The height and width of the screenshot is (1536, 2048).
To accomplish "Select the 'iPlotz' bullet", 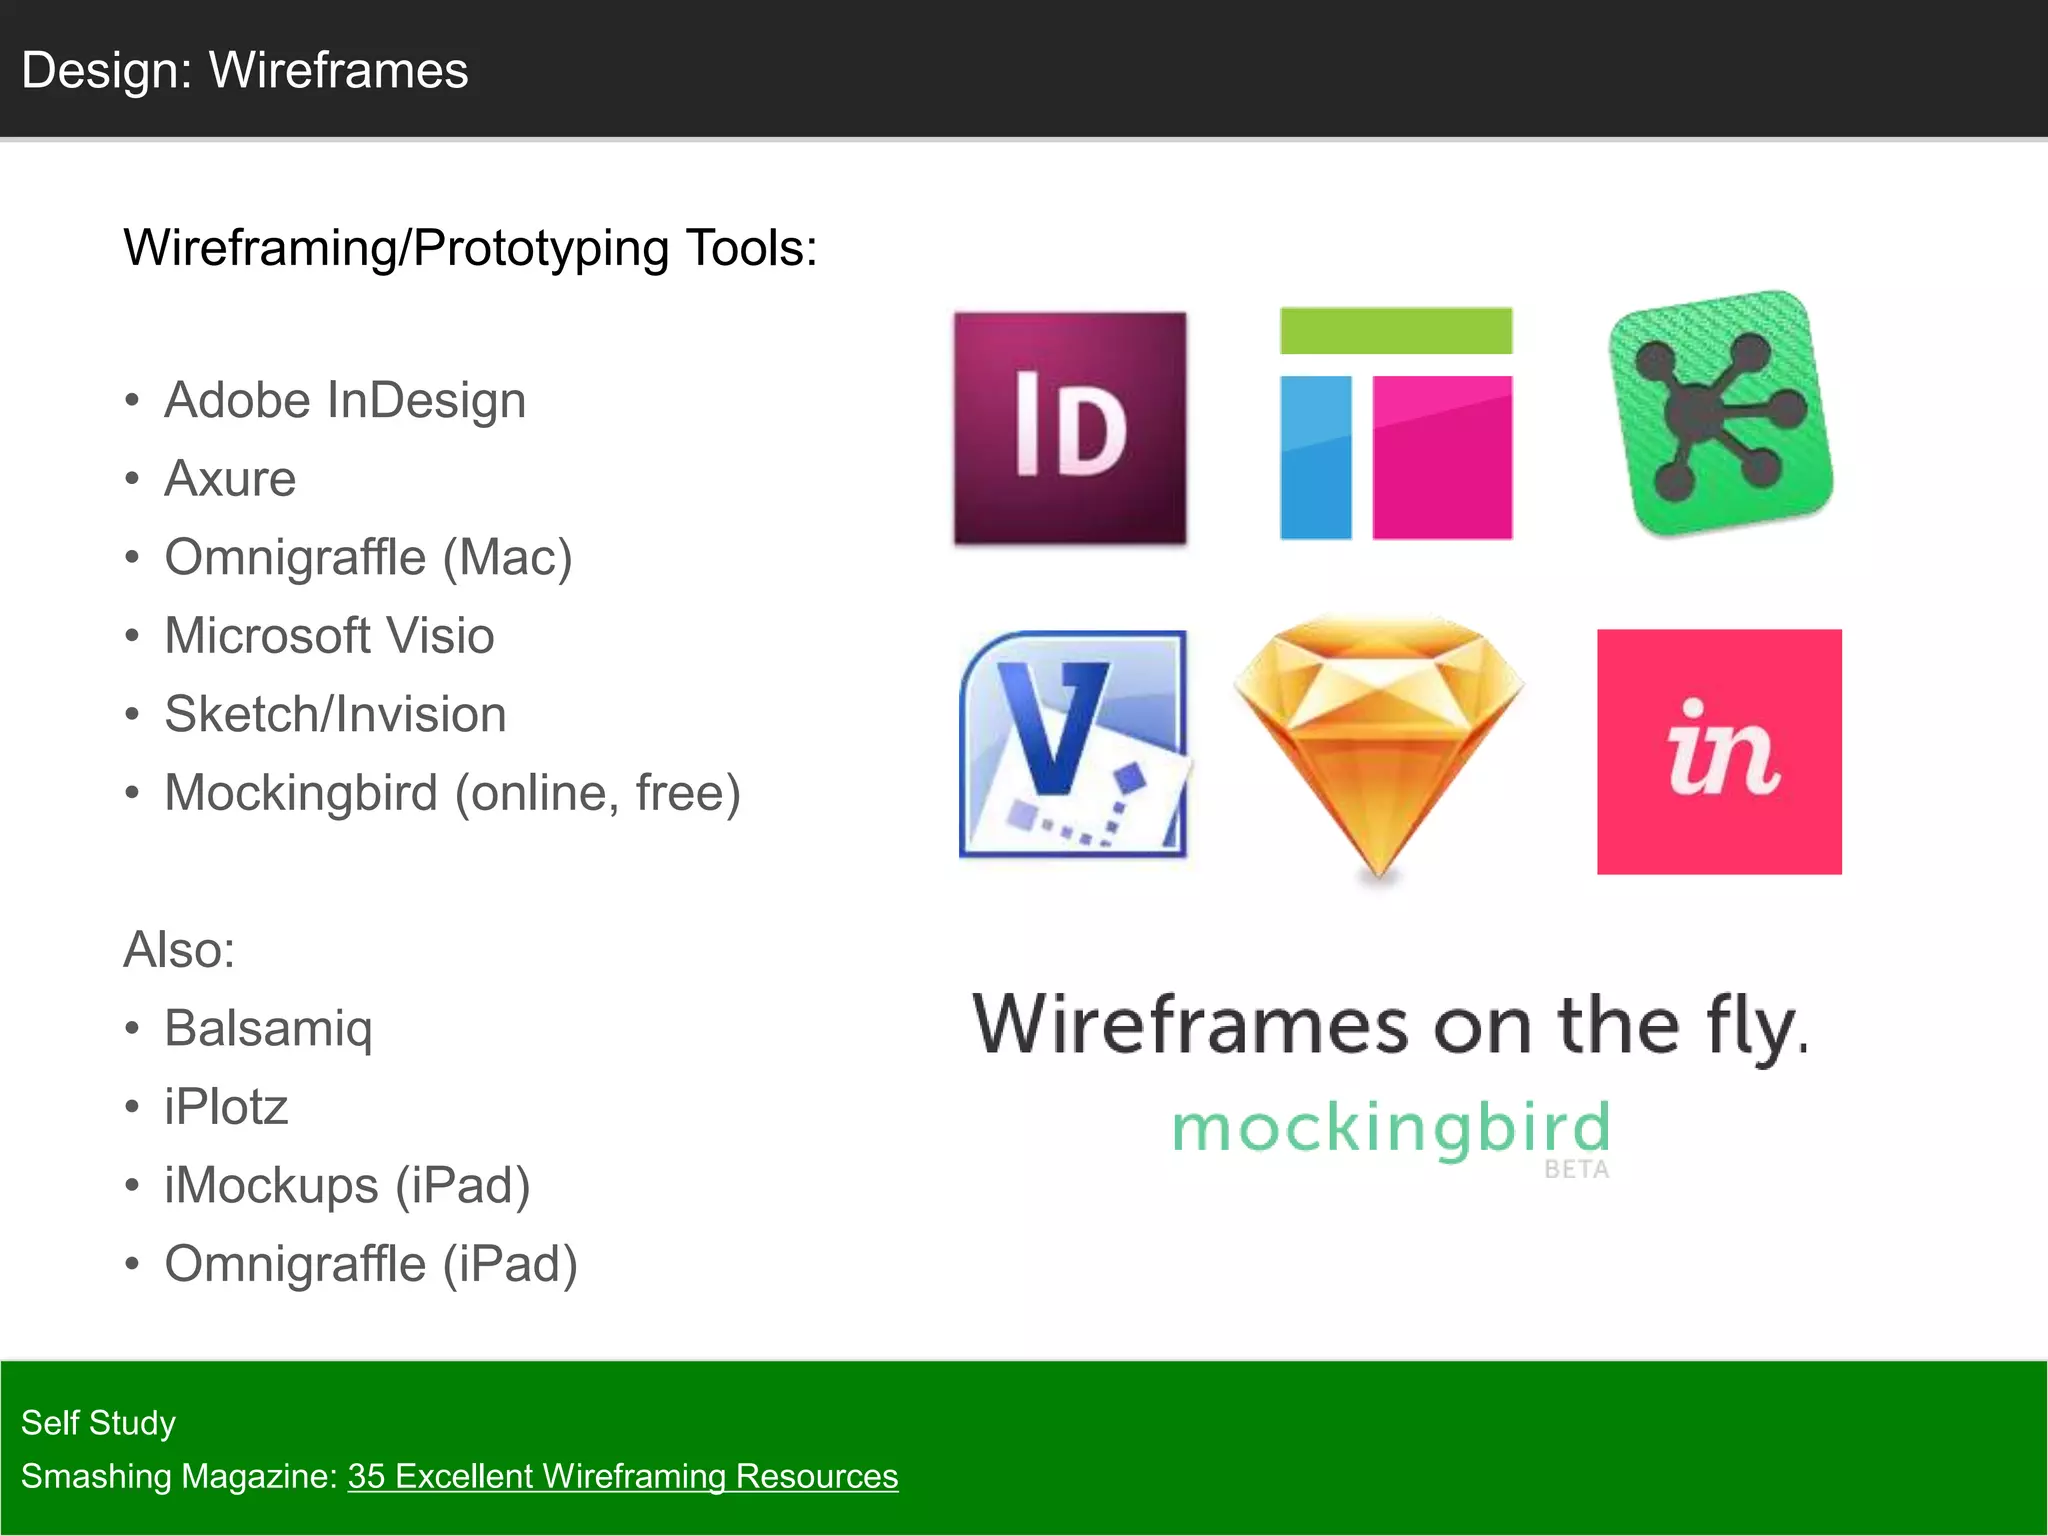I will pyautogui.click(x=226, y=1107).
